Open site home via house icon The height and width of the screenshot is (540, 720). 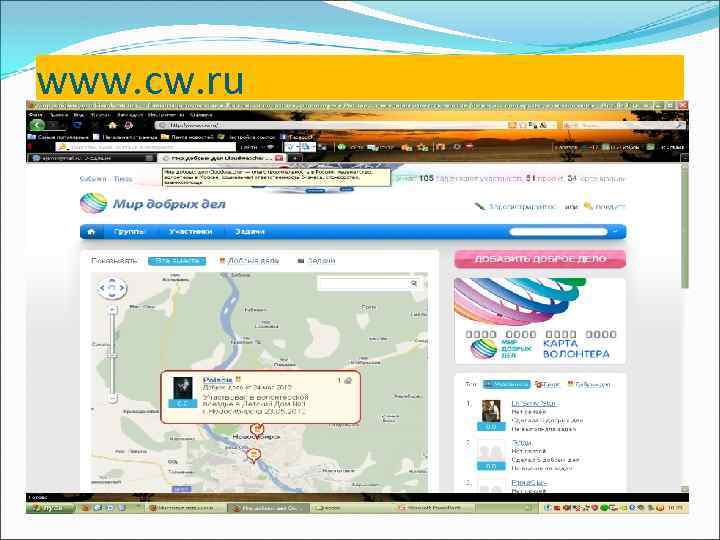click(91, 232)
